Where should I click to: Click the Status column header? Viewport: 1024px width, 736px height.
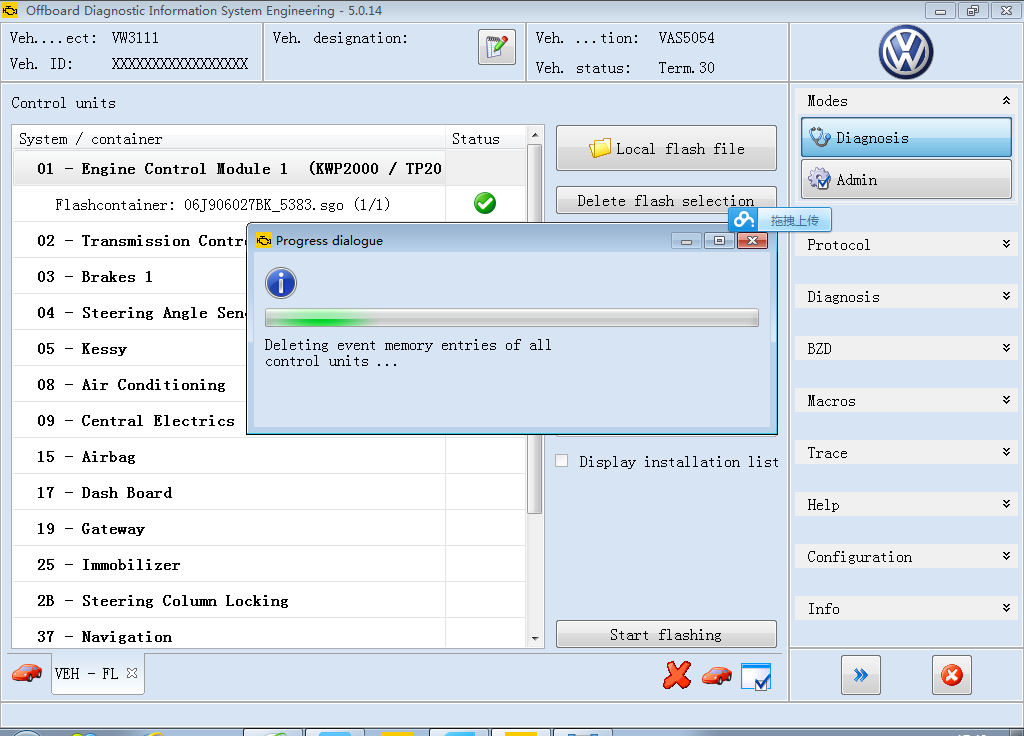tap(485, 138)
